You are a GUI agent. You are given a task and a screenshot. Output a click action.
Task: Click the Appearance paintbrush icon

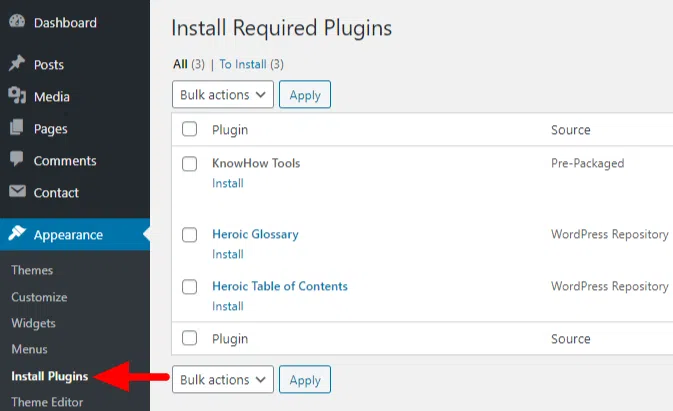[x=17, y=235]
